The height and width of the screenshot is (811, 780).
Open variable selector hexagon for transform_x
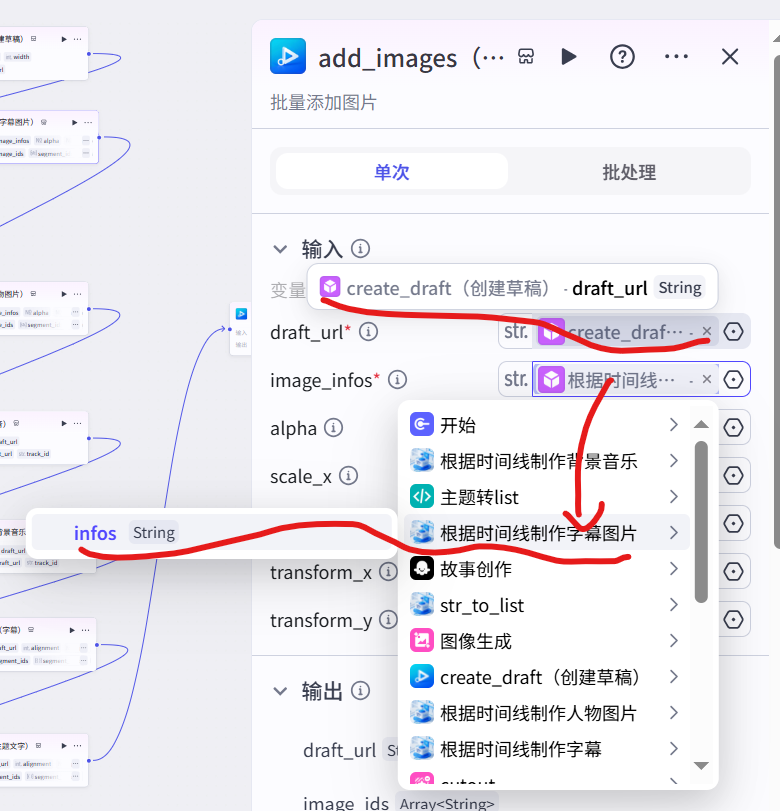point(733,572)
